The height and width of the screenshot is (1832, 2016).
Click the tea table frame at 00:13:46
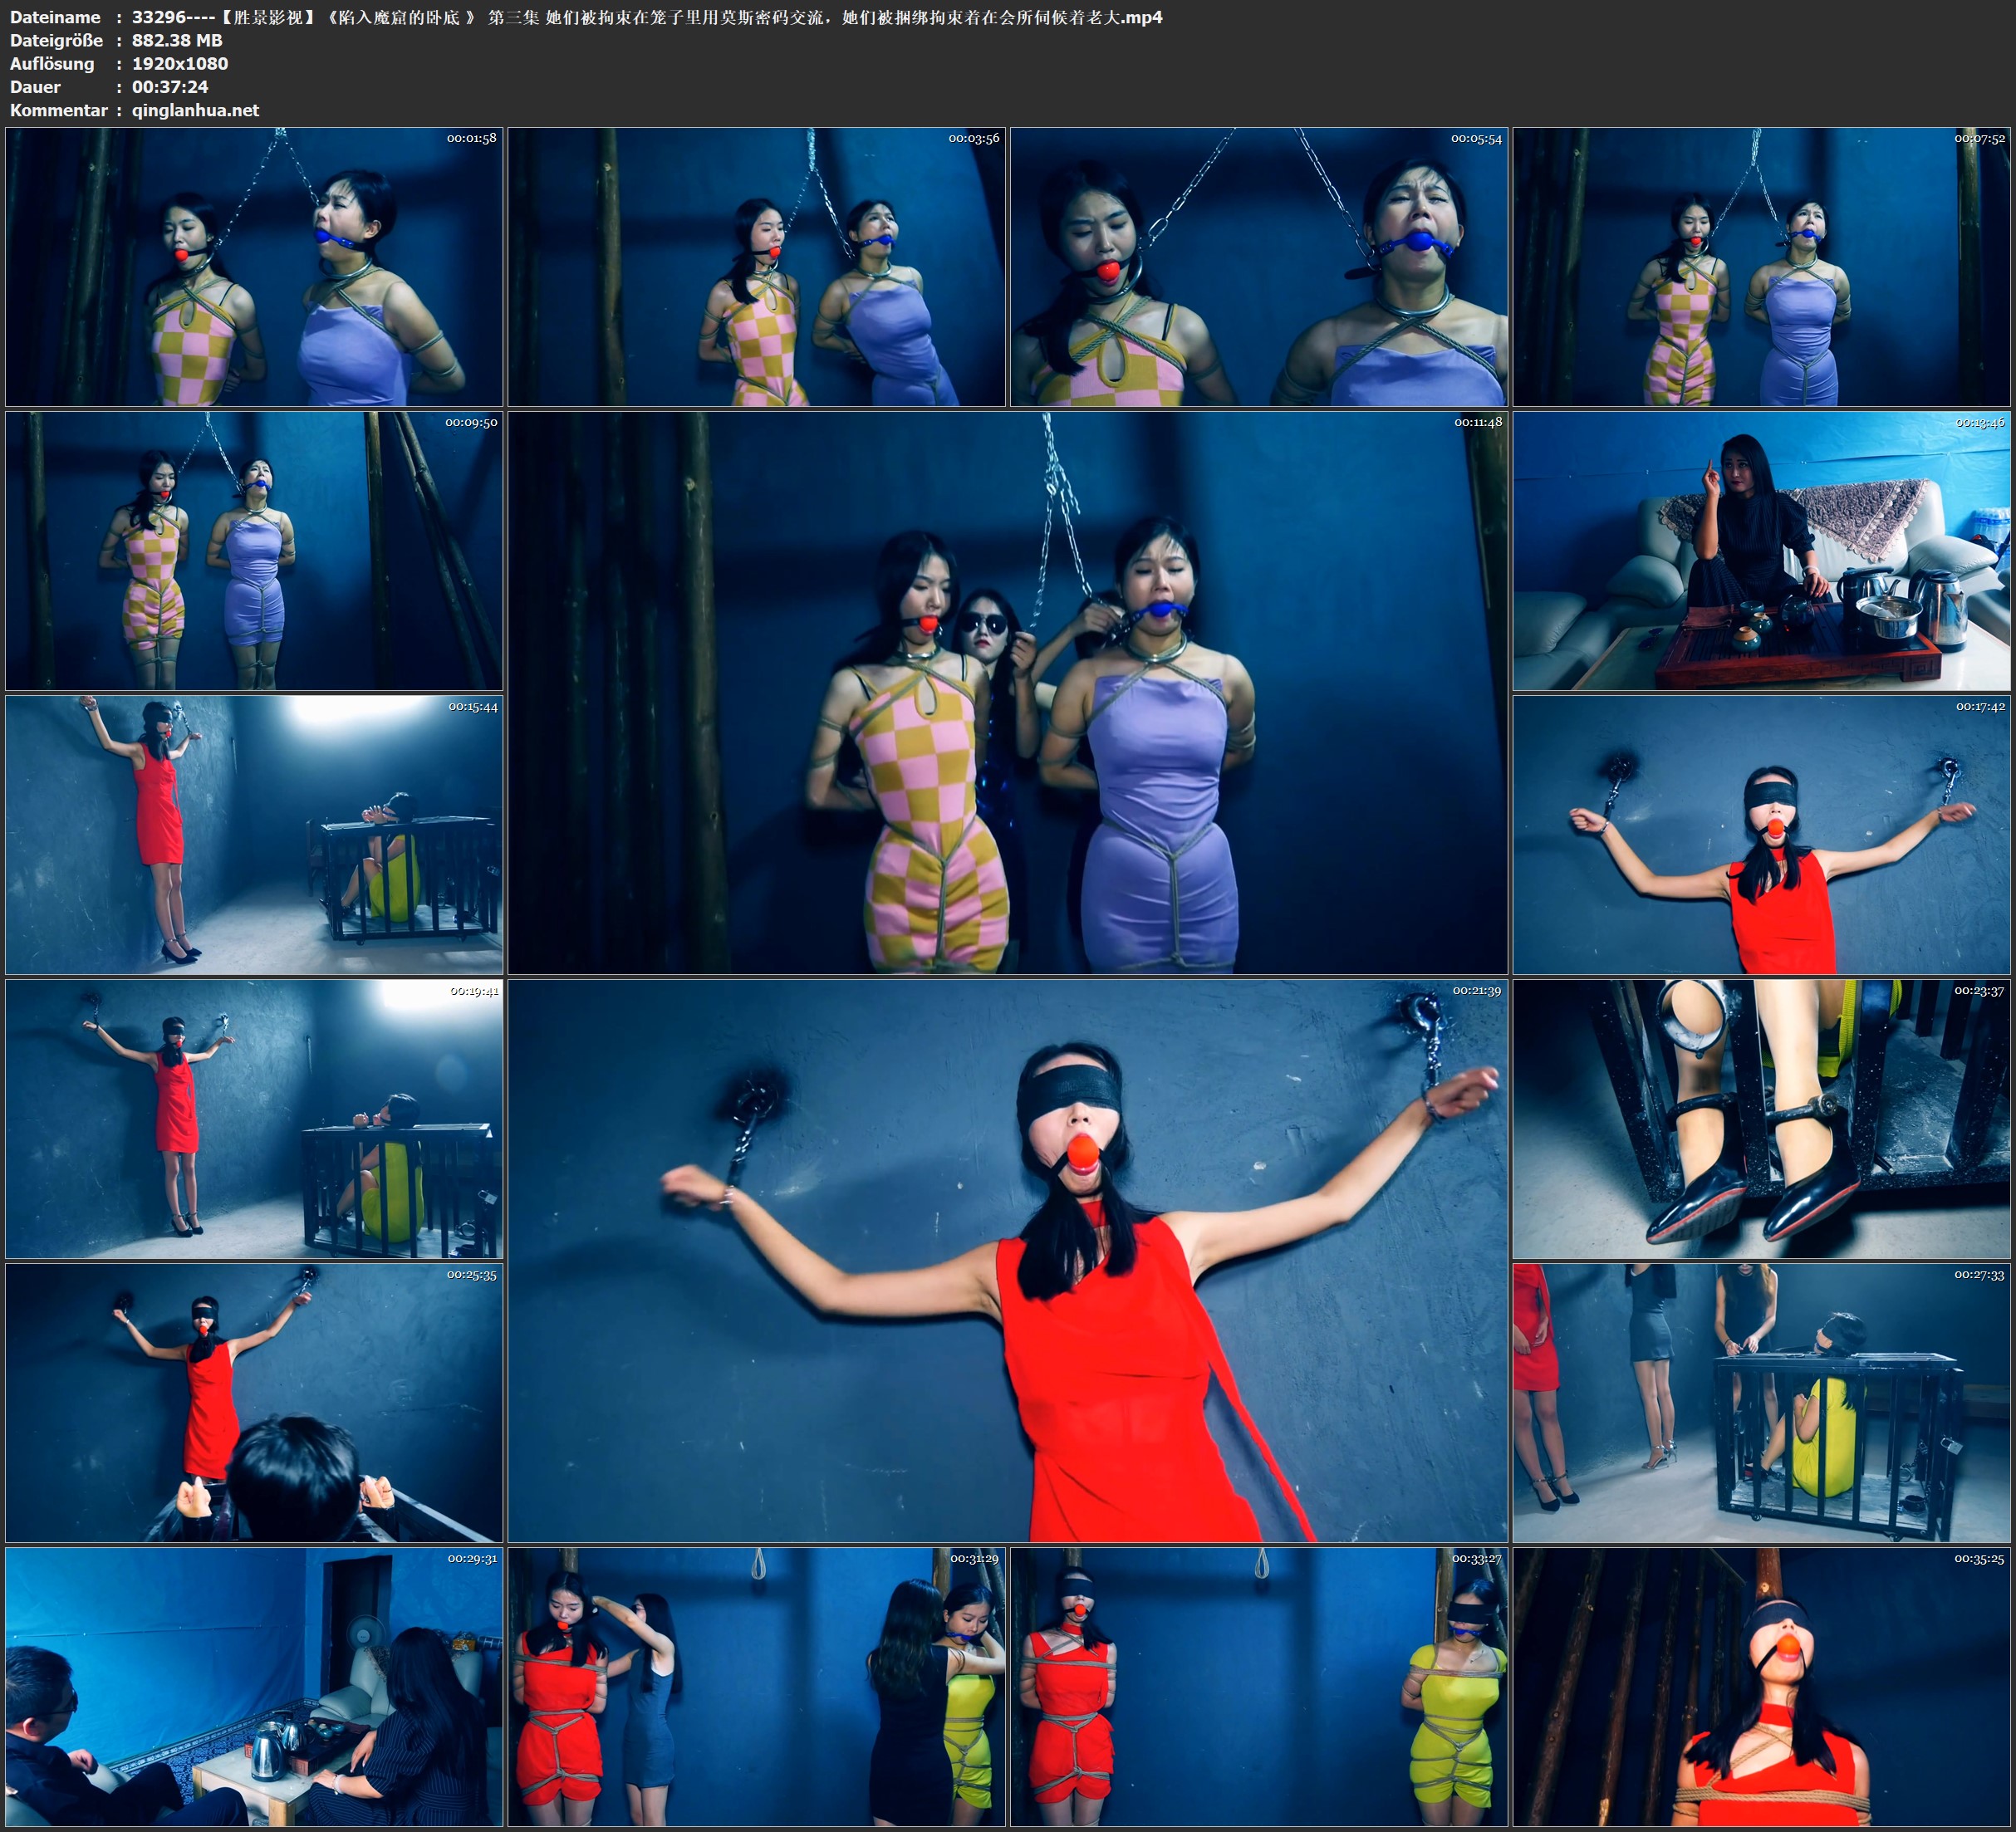click(1762, 550)
